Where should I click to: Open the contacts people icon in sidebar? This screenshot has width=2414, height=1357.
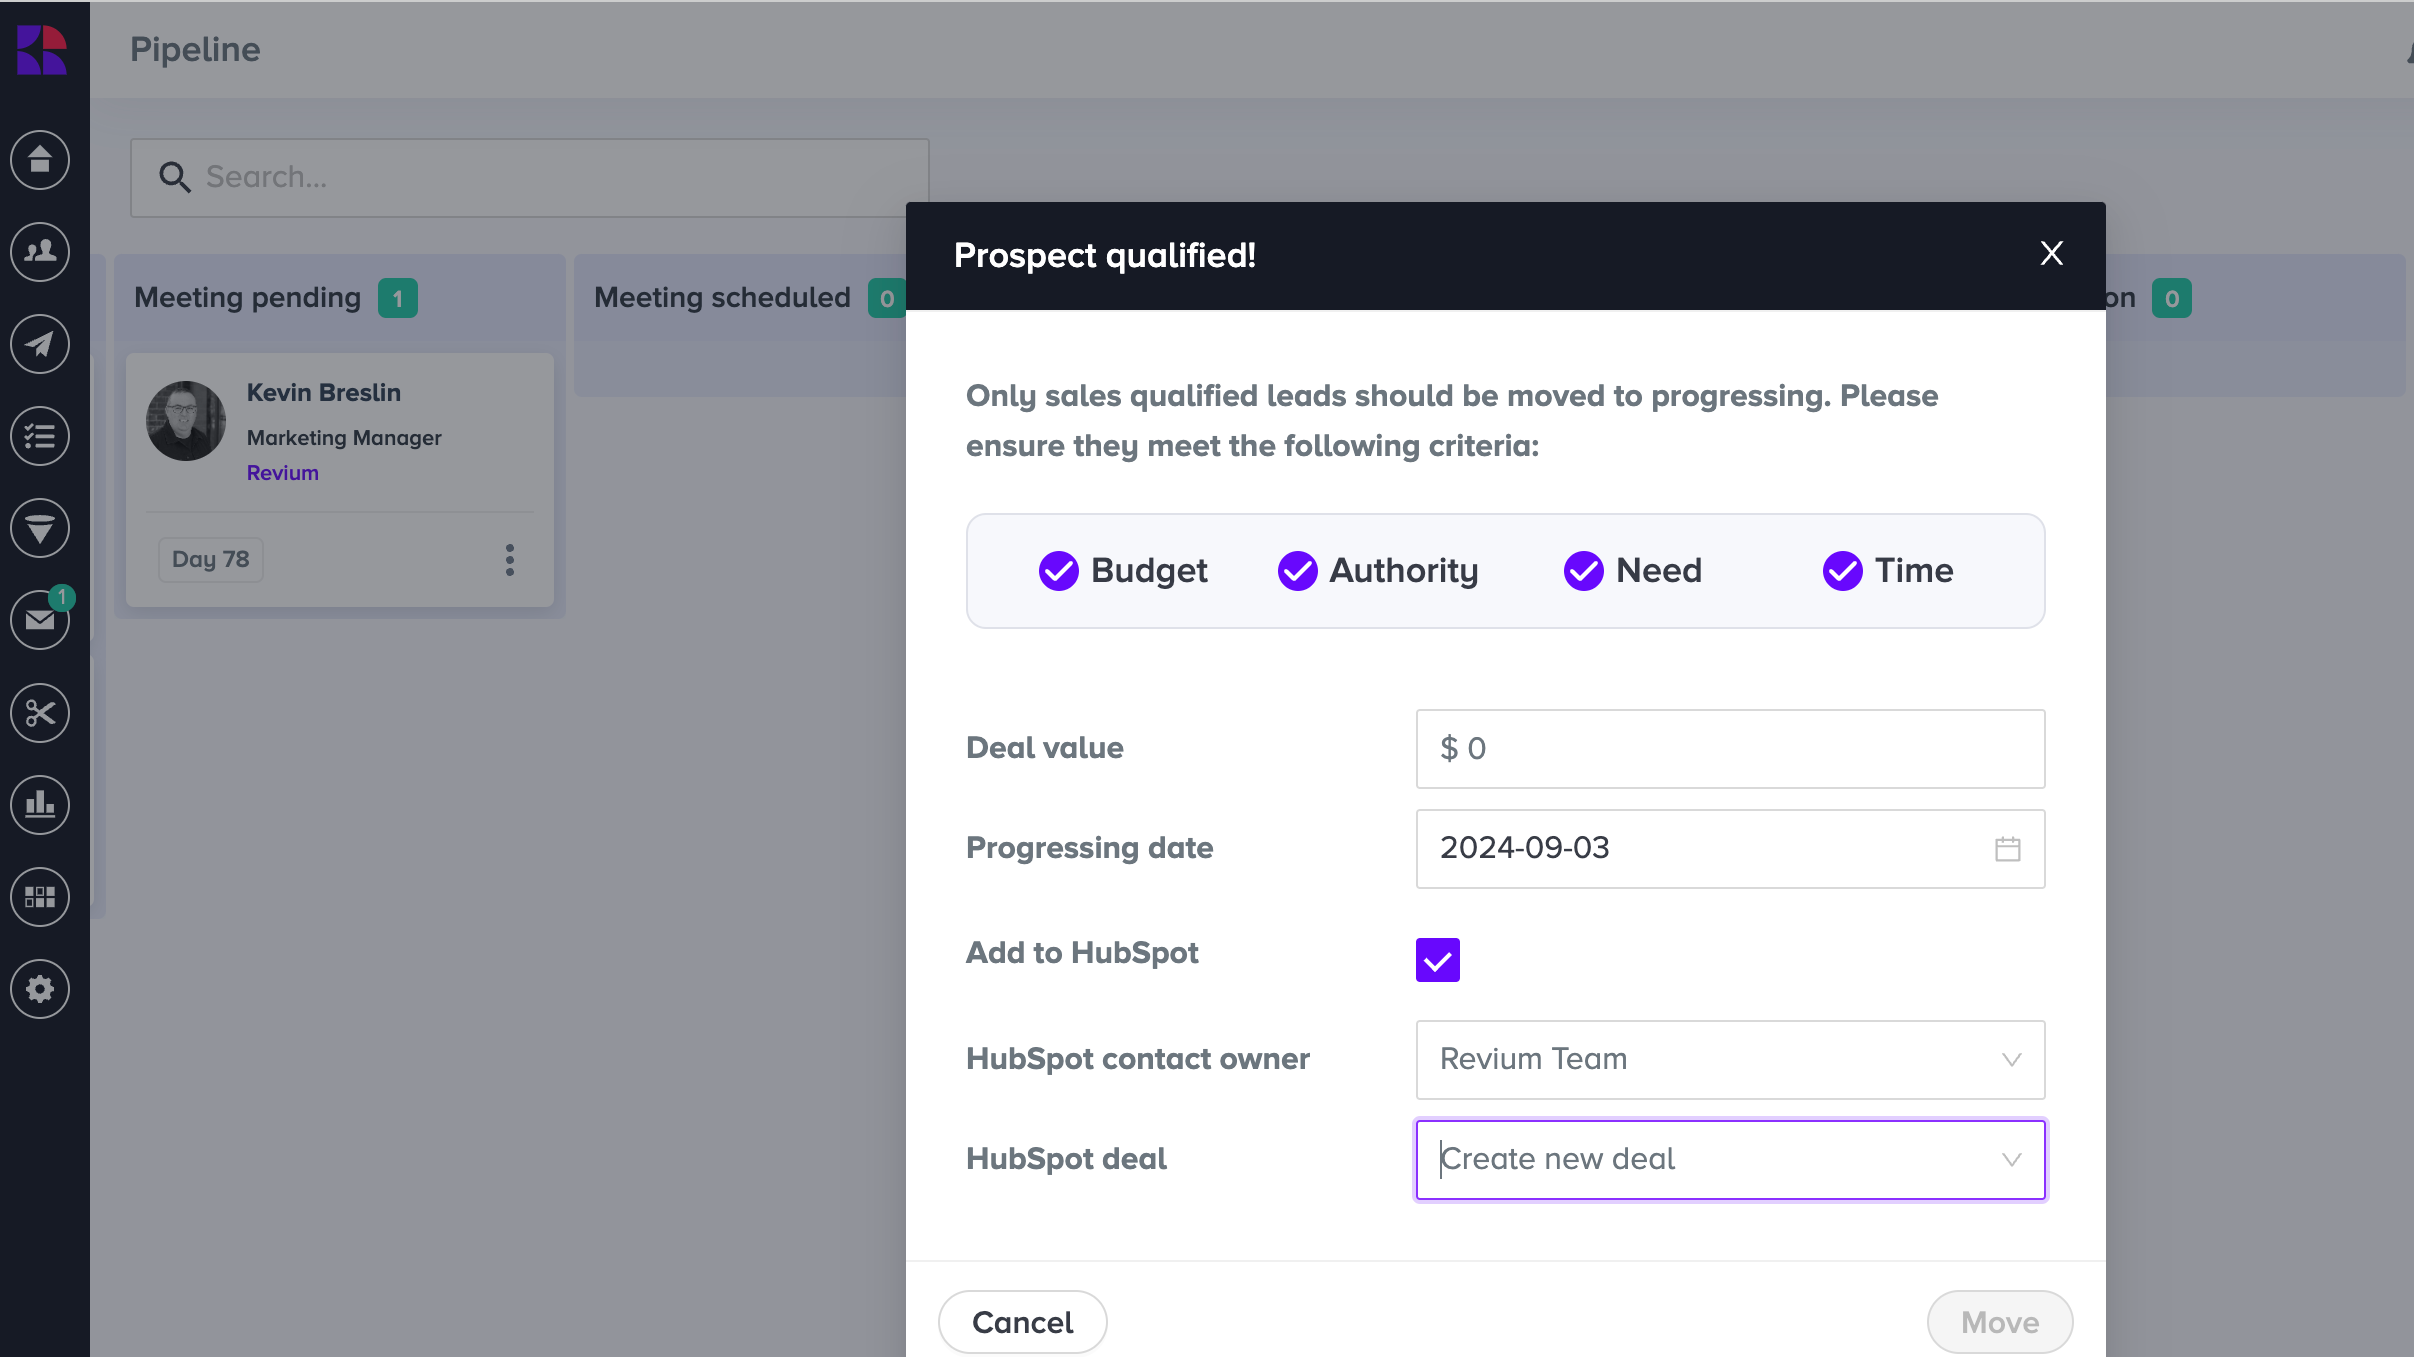click(40, 252)
